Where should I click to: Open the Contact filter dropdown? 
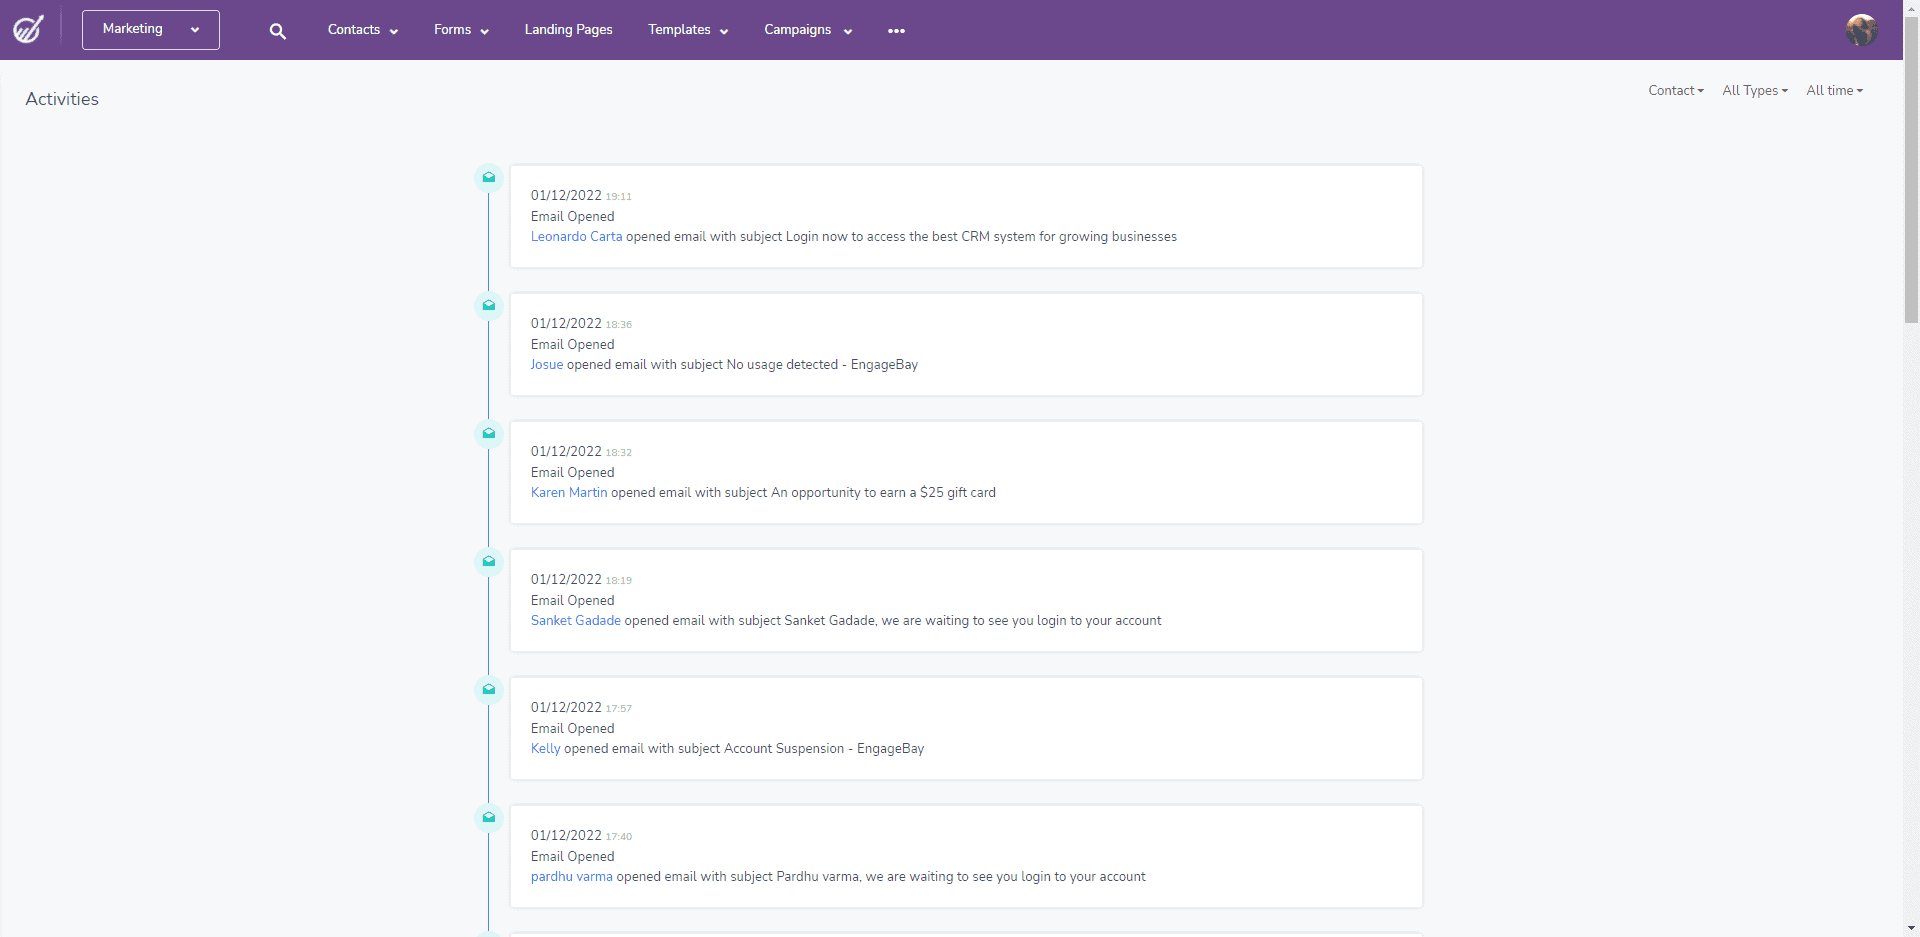(x=1676, y=90)
